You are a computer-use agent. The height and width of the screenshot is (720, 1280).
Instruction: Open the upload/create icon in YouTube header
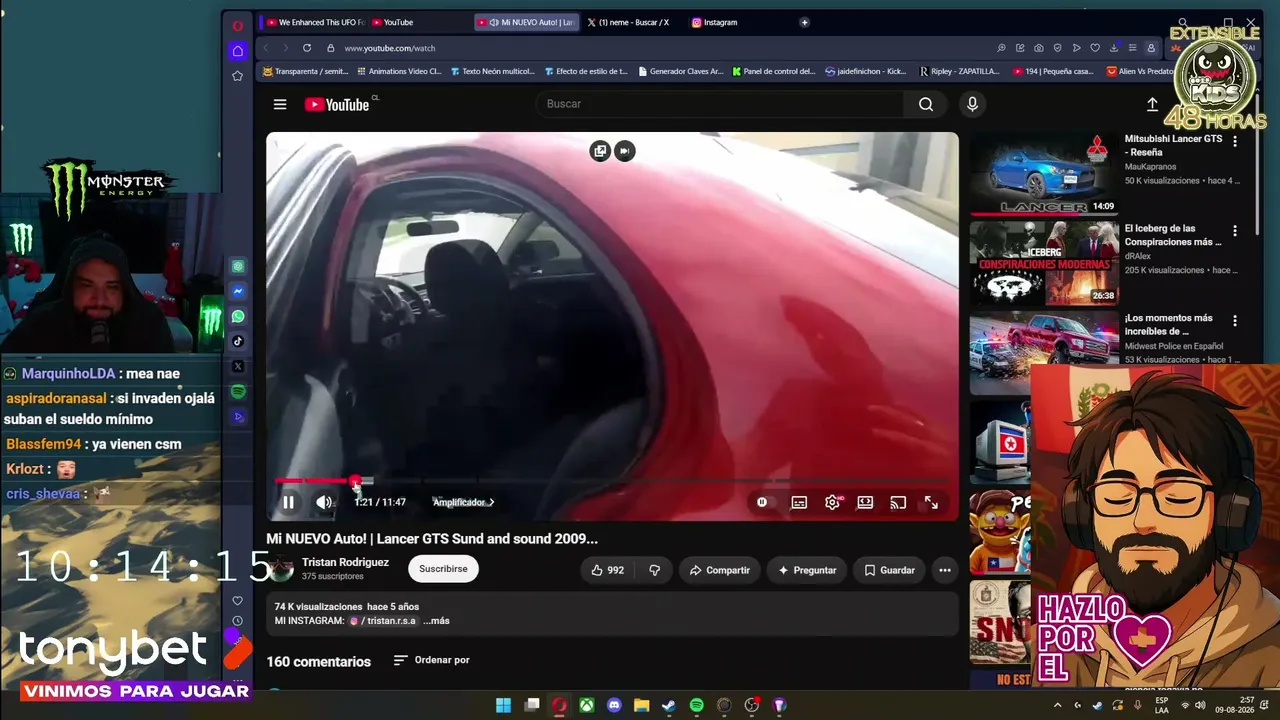point(1152,104)
